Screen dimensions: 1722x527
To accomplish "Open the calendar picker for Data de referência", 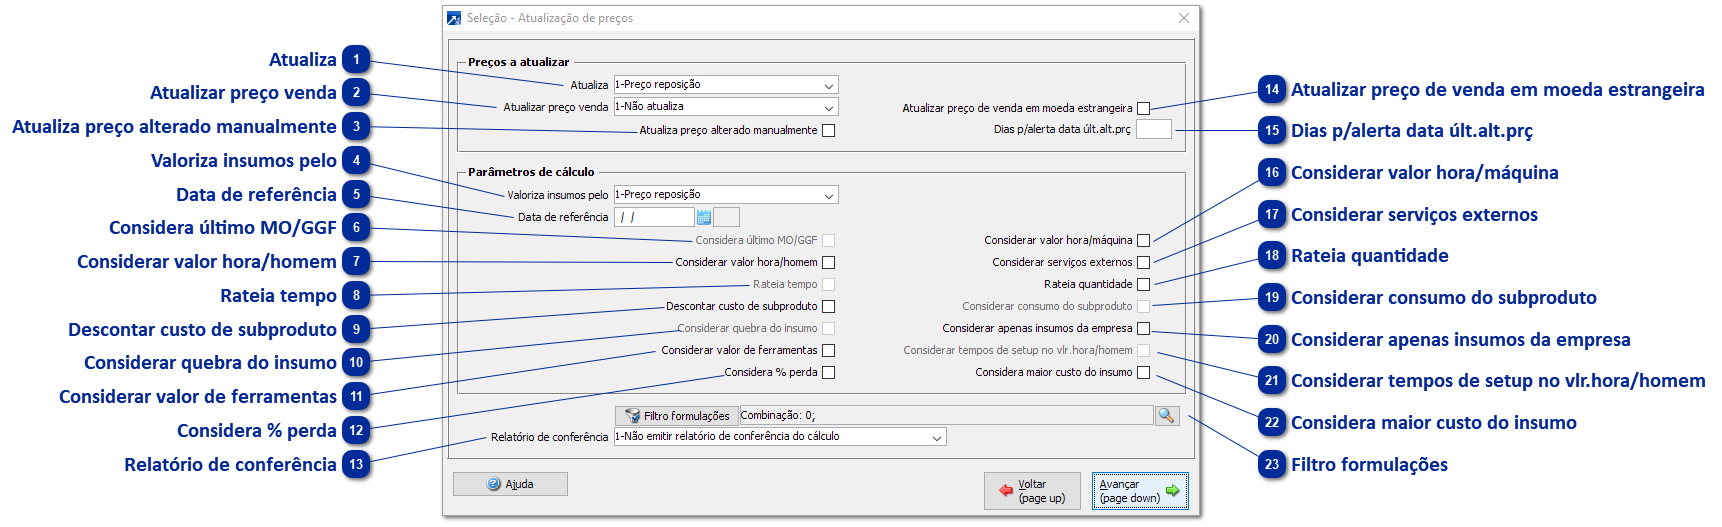I will [x=703, y=217].
